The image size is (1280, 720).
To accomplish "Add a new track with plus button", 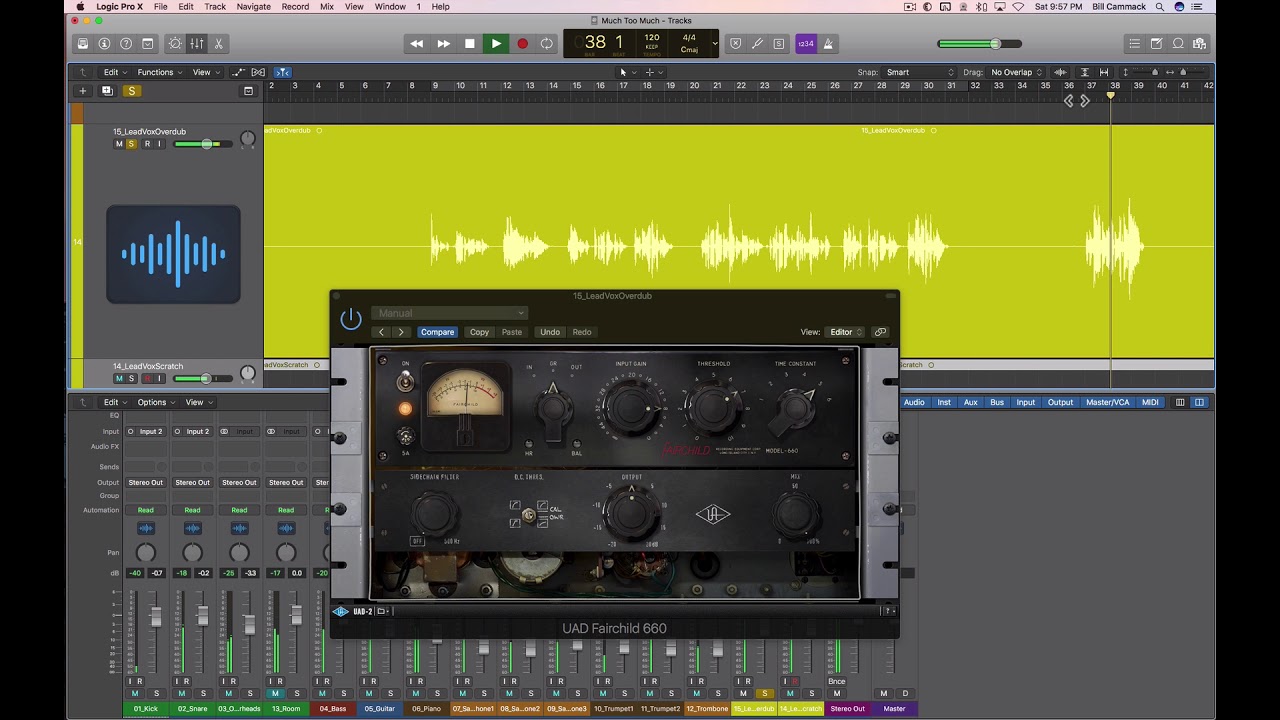I will [83, 91].
